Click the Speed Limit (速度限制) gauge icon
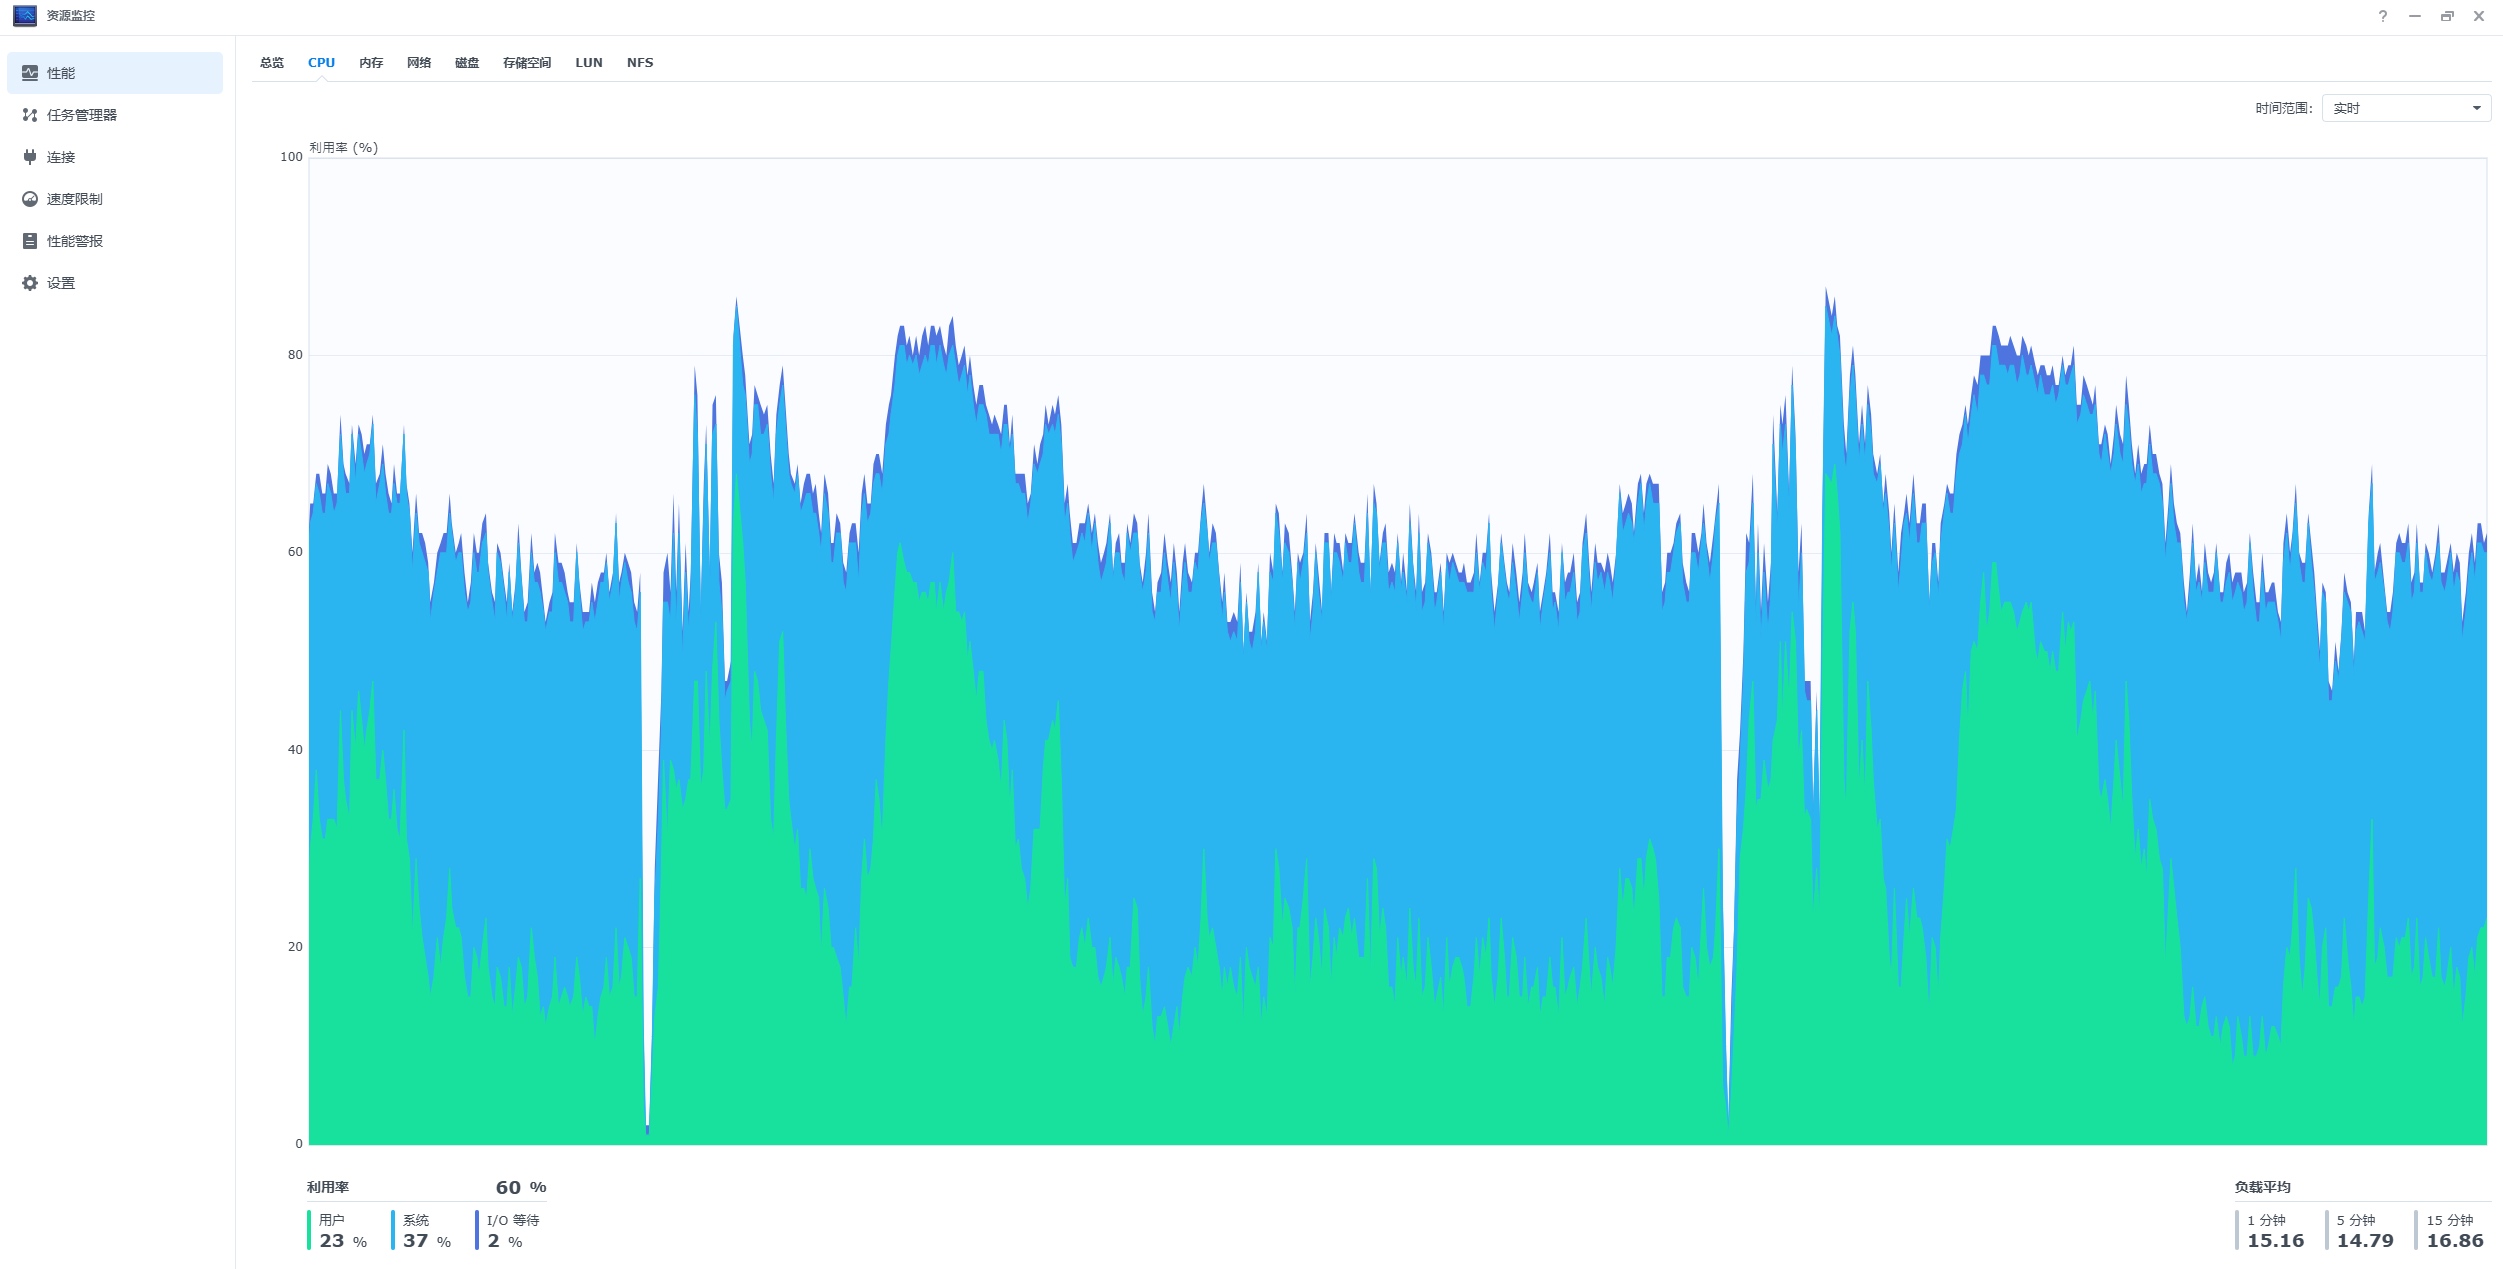The image size is (2503, 1269). pyautogui.click(x=30, y=199)
